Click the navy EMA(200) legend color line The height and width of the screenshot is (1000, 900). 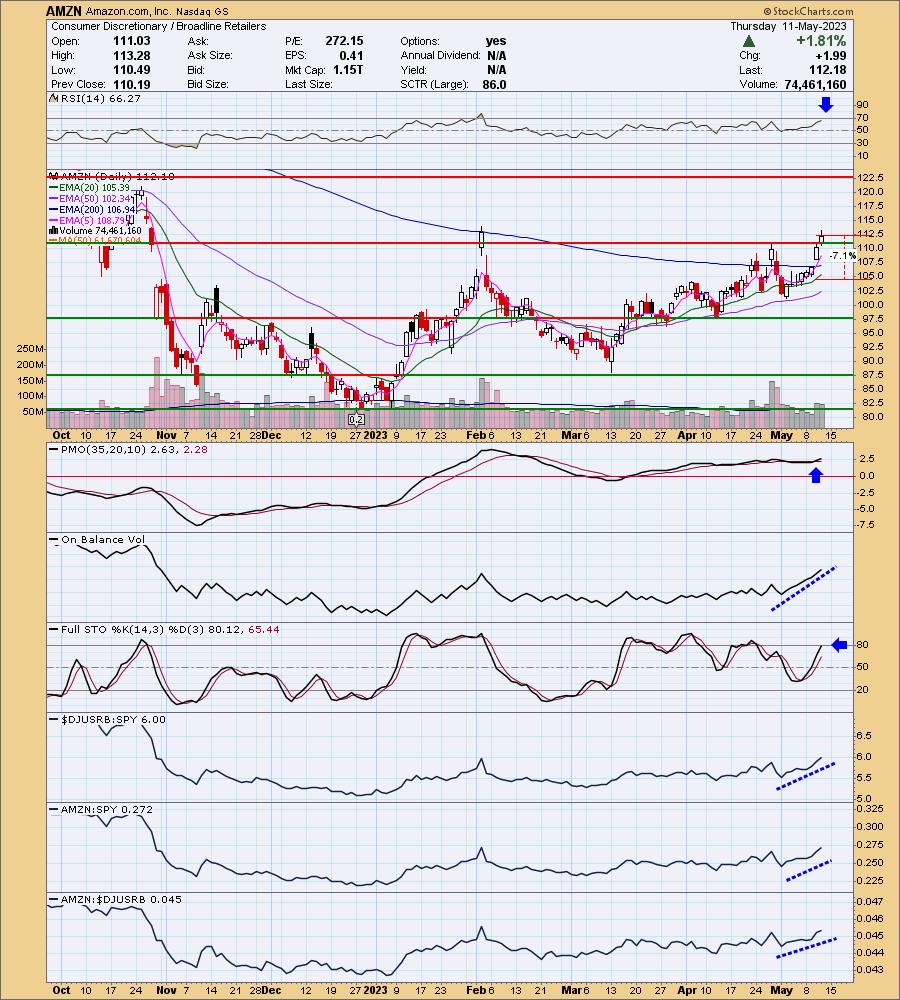pyautogui.click(x=54, y=209)
